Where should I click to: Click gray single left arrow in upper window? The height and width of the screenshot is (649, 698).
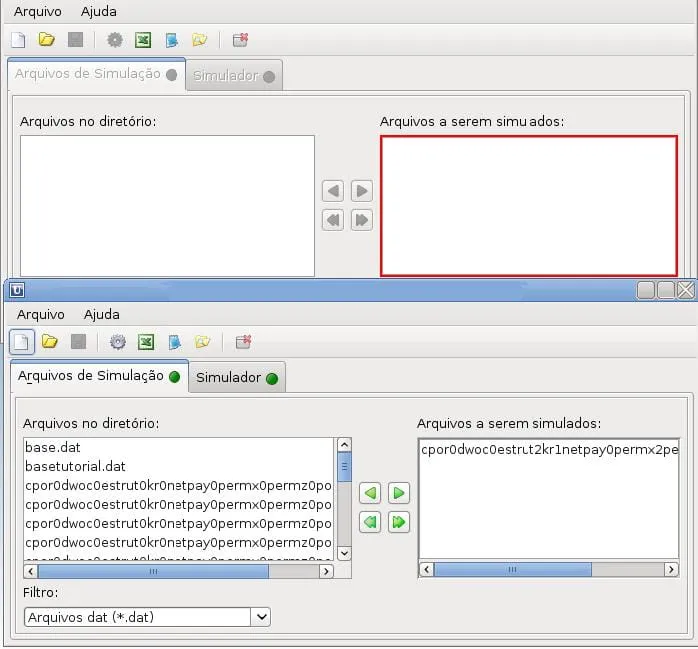tap(333, 191)
